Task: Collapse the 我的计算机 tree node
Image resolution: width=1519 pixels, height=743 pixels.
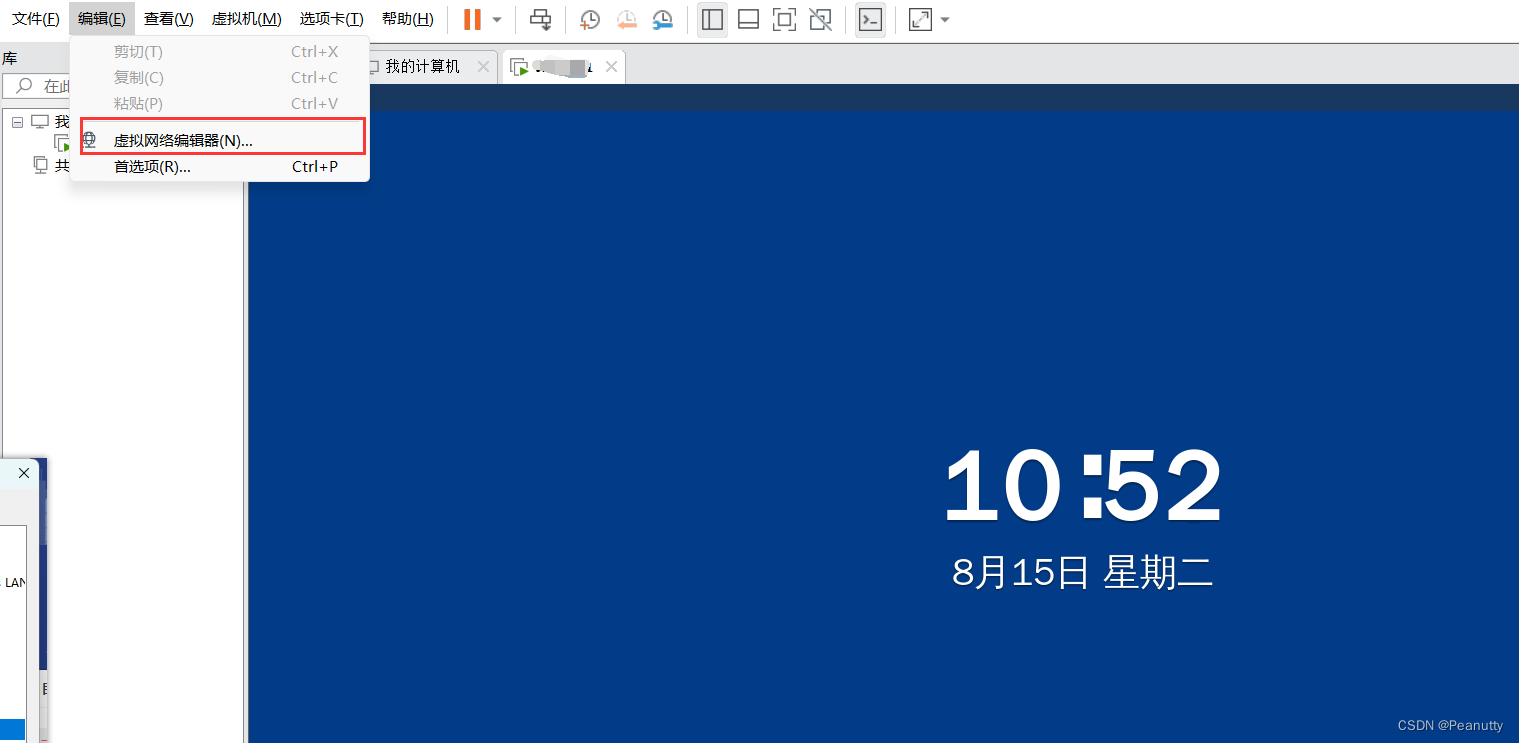Action: coord(17,121)
